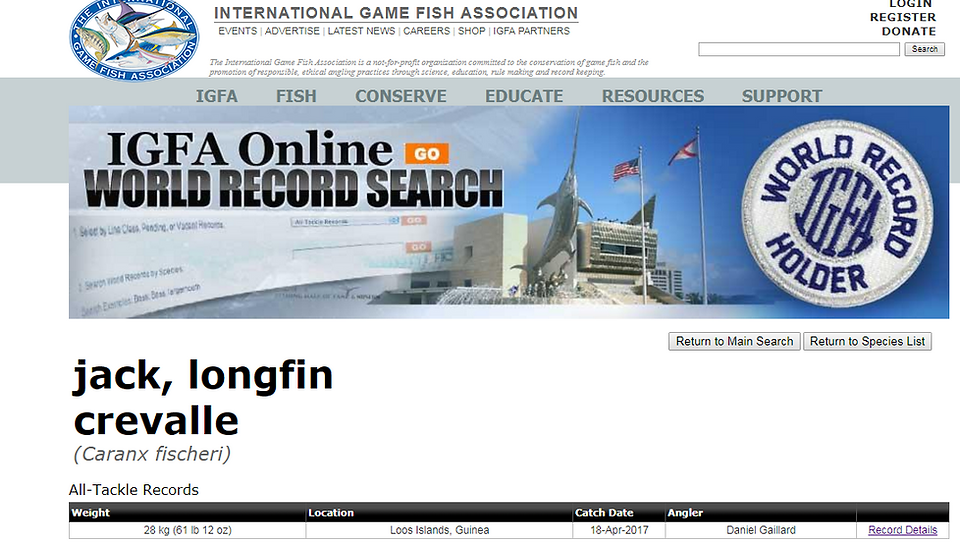960x551 pixels.
Task: Click the IGFA circular fish logo
Action: 134,40
